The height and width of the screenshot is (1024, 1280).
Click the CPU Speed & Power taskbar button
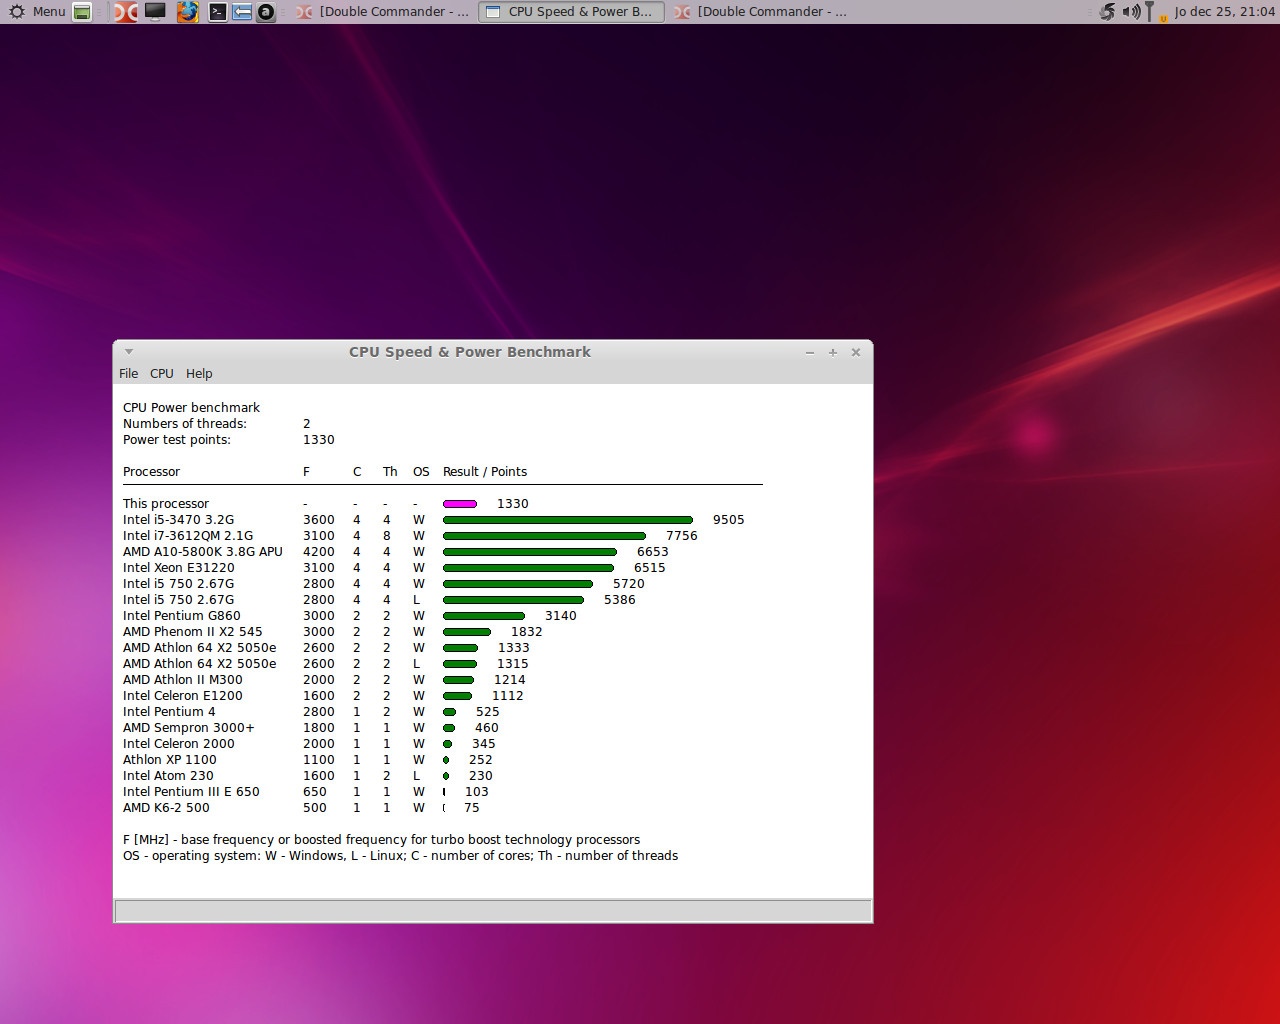click(571, 12)
